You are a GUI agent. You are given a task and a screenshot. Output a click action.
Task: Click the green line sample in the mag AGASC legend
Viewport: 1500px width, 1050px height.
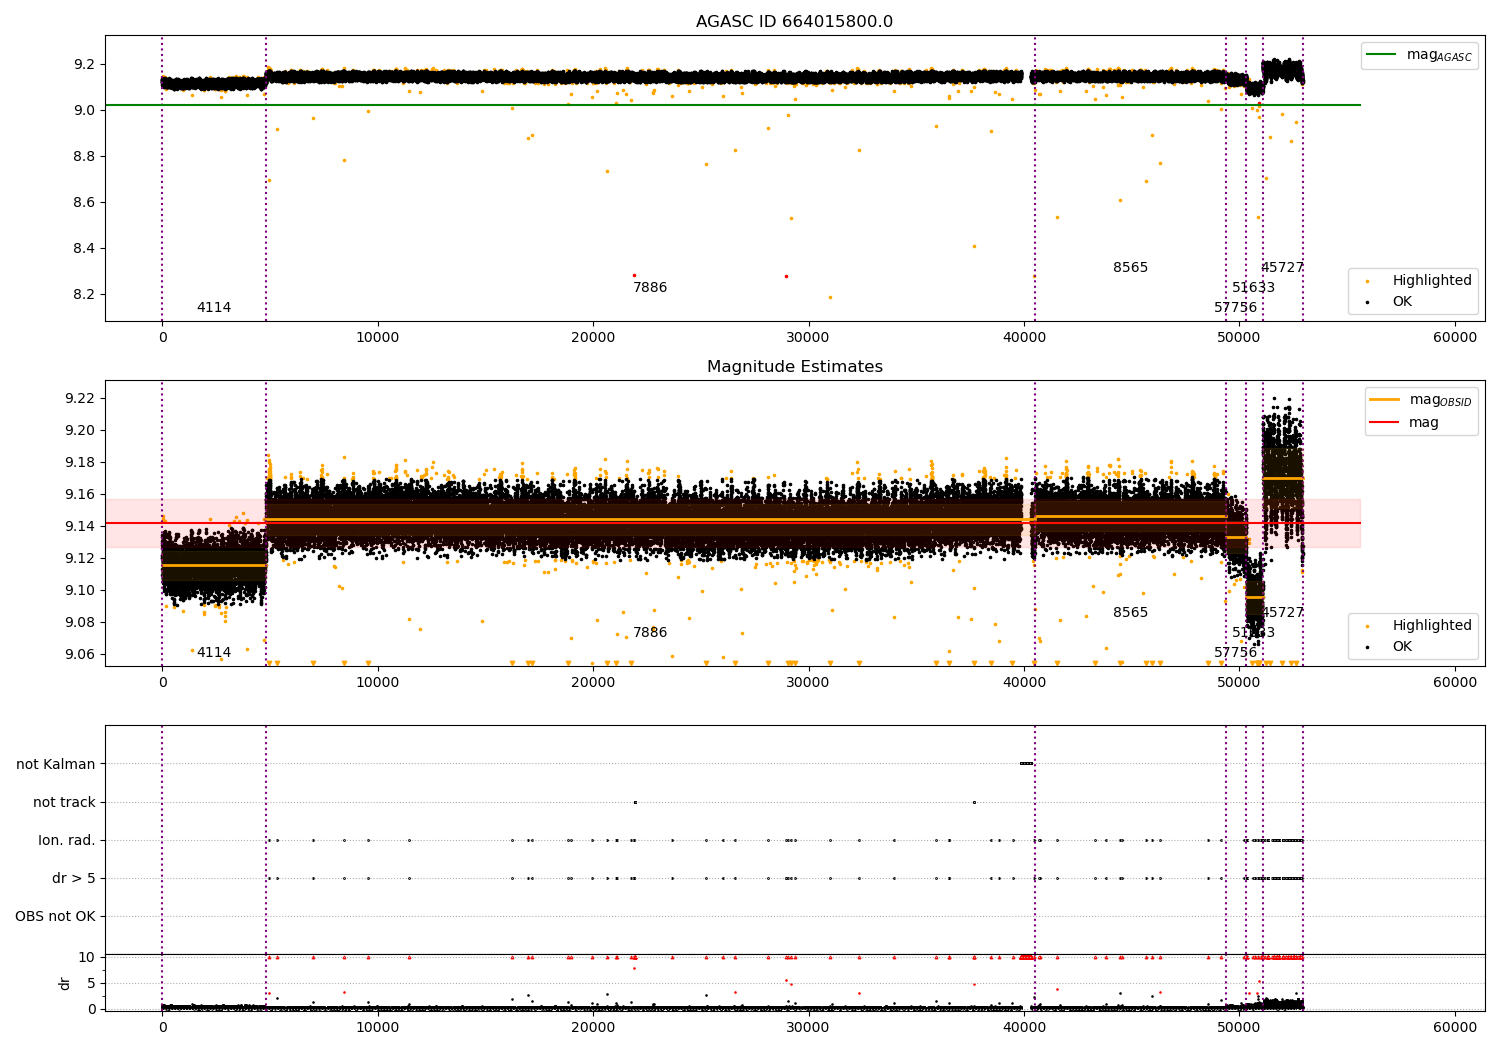(x=1382, y=55)
